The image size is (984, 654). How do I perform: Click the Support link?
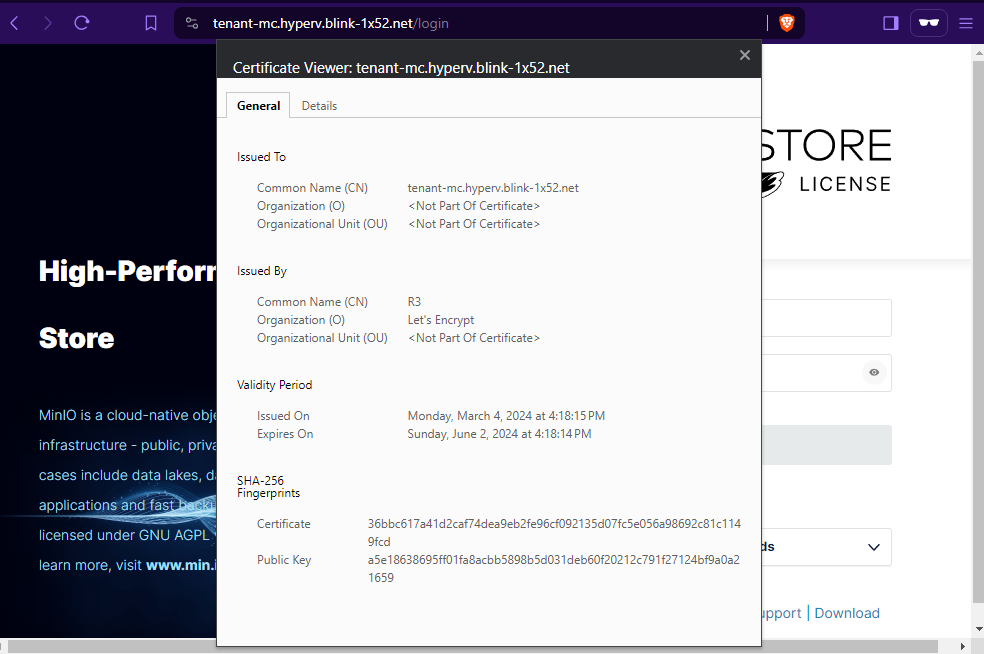tap(782, 613)
